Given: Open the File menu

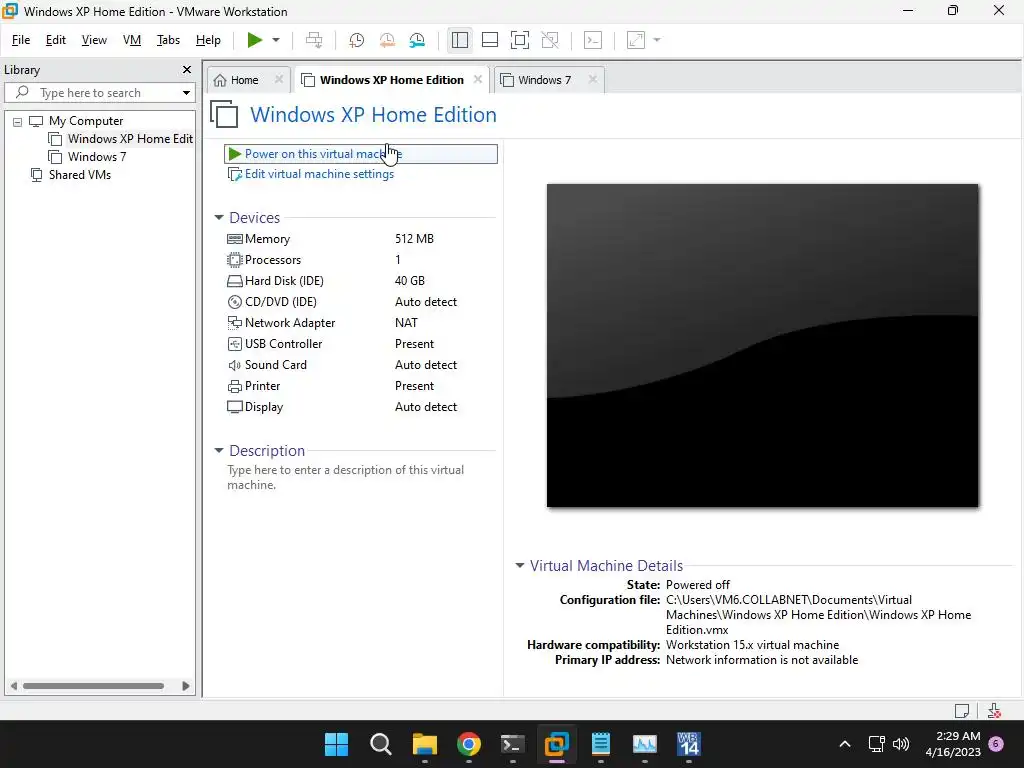Looking at the screenshot, I should (x=21, y=40).
